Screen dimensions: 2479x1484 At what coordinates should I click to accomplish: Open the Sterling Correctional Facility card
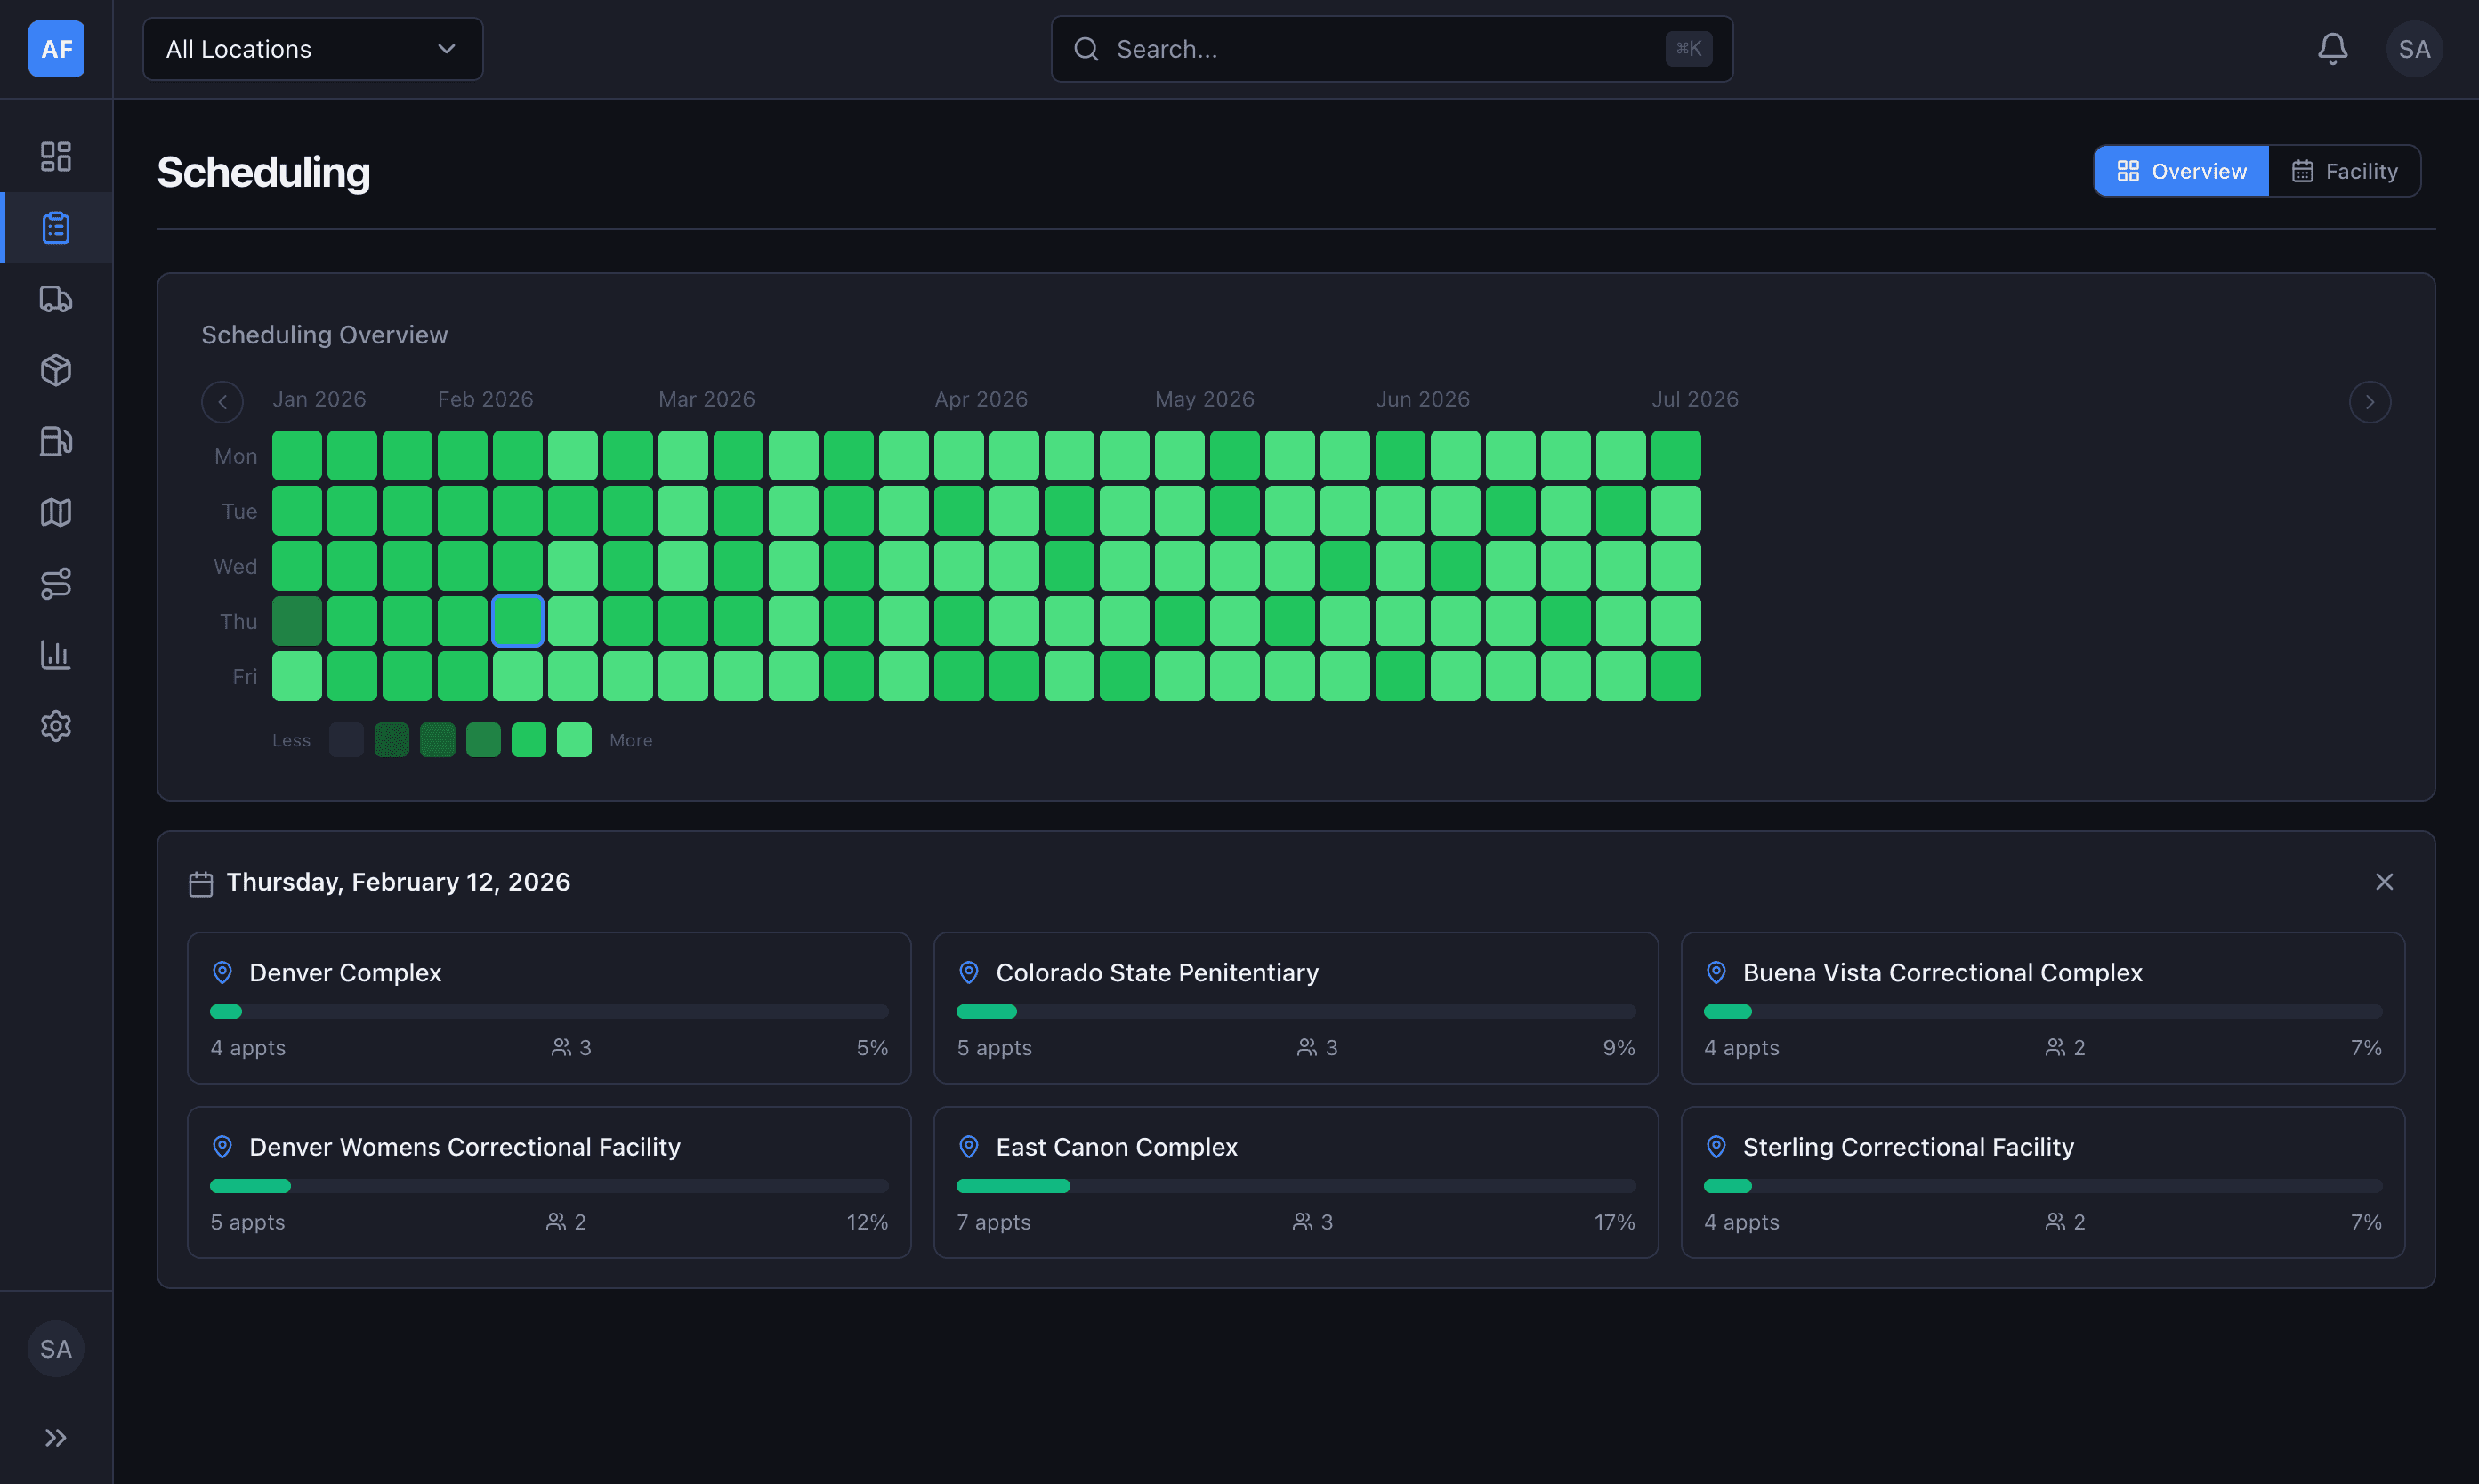2042,1182
